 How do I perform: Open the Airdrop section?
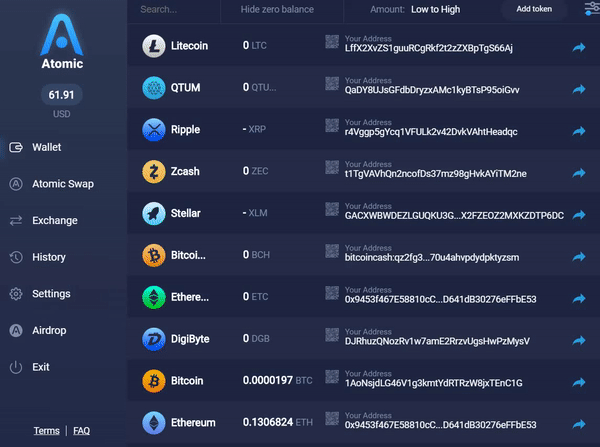pyautogui.click(x=38, y=330)
